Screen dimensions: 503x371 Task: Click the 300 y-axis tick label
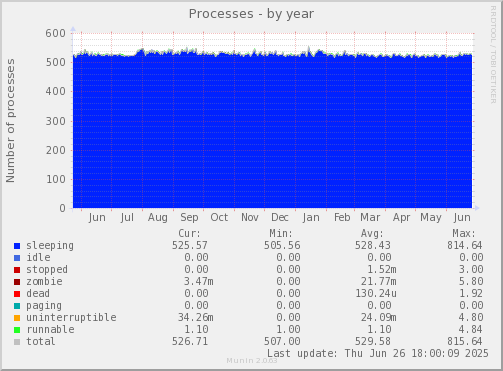point(56,121)
